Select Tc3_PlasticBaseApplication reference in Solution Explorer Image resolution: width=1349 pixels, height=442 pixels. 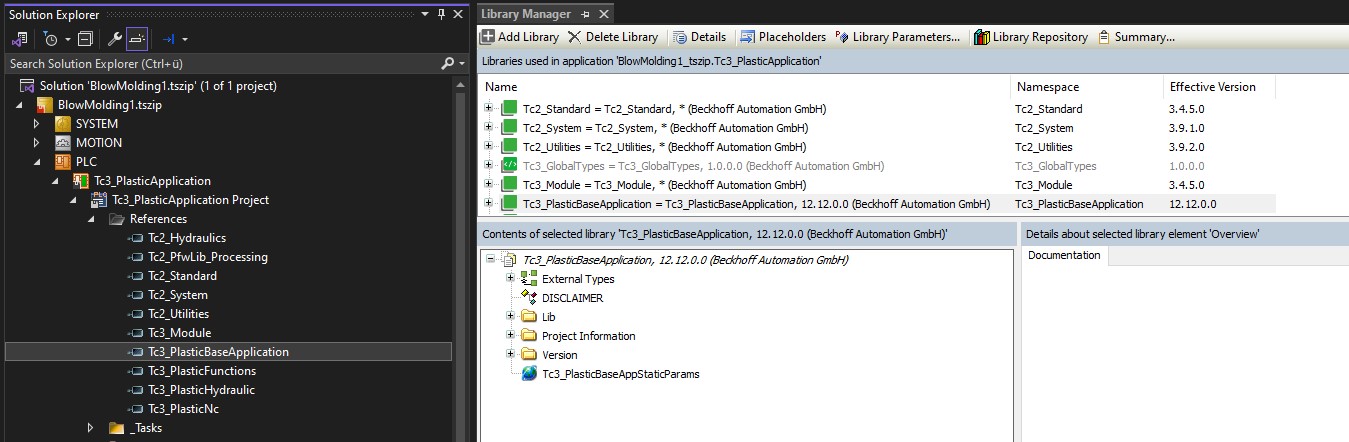pyautogui.click(x=218, y=352)
